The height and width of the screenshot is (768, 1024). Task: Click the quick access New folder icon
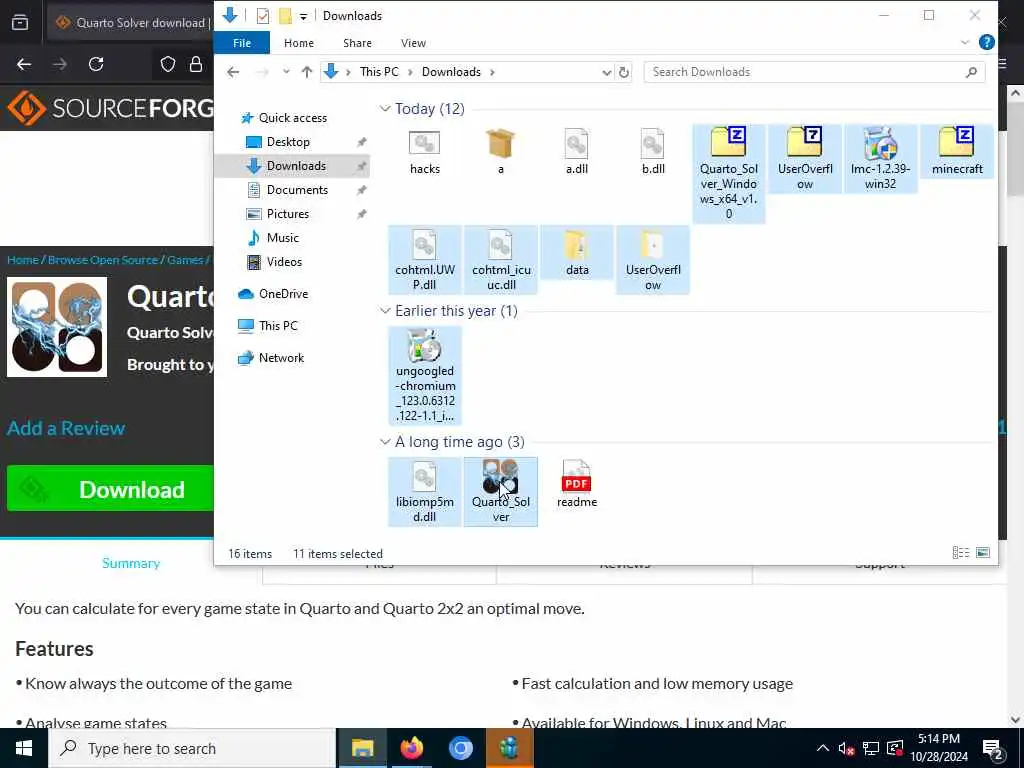point(285,16)
